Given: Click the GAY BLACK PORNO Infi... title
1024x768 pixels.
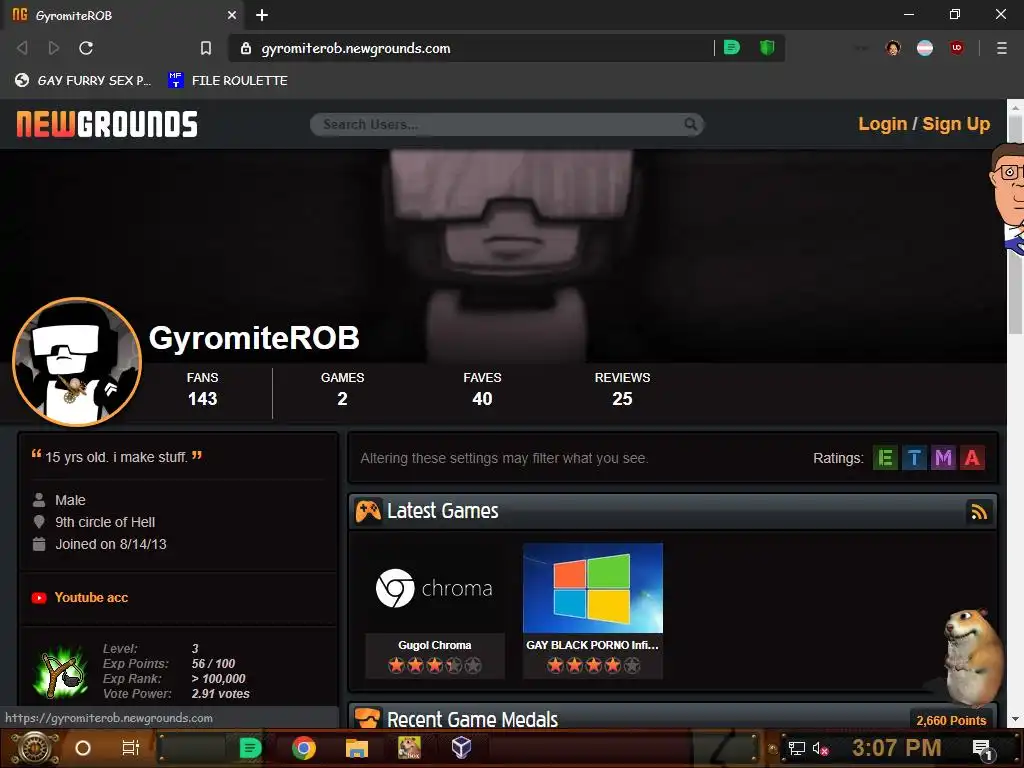Looking at the screenshot, I should 592,645.
